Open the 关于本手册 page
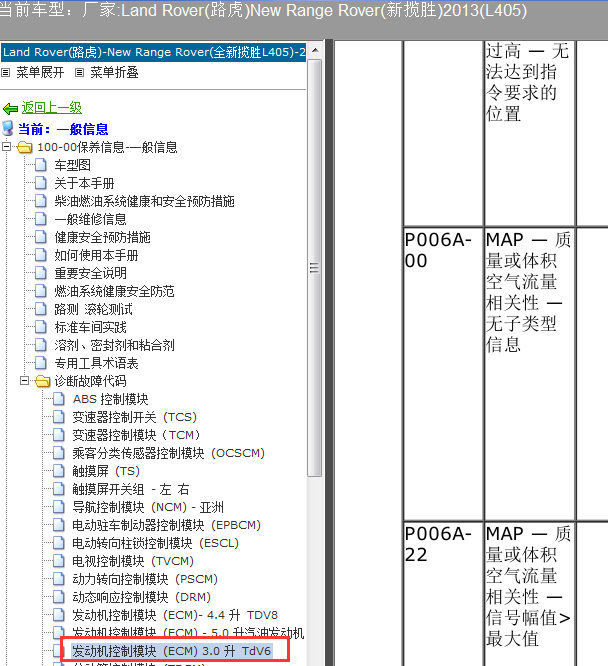The width and height of the screenshot is (608, 666). click(x=84, y=183)
